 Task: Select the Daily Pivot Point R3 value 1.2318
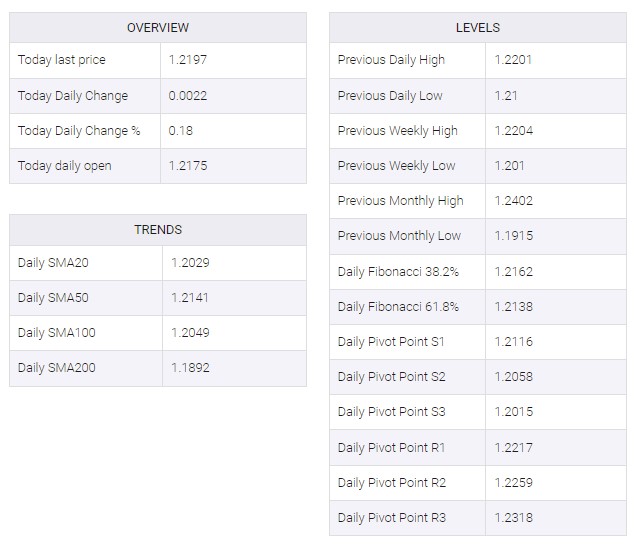(x=514, y=518)
